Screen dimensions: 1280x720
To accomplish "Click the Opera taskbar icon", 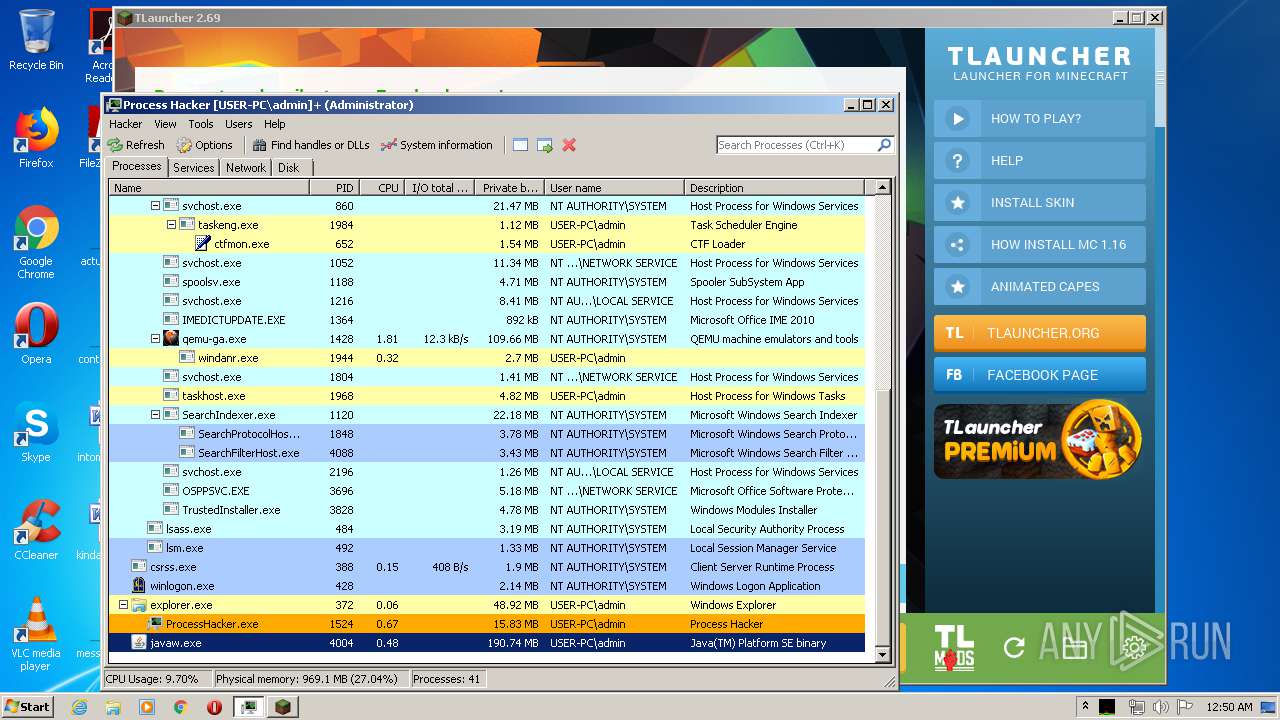I will 214,707.
